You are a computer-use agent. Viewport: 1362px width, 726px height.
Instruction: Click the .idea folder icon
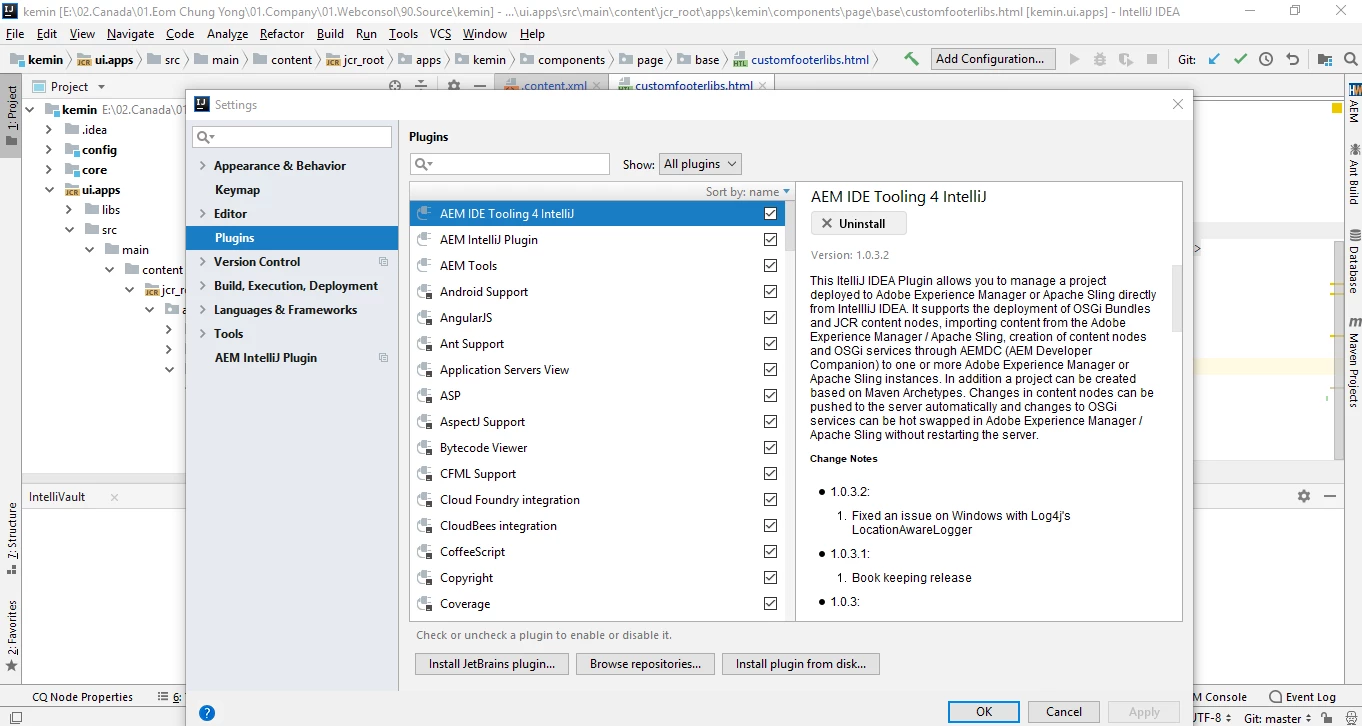pyautogui.click(x=72, y=129)
